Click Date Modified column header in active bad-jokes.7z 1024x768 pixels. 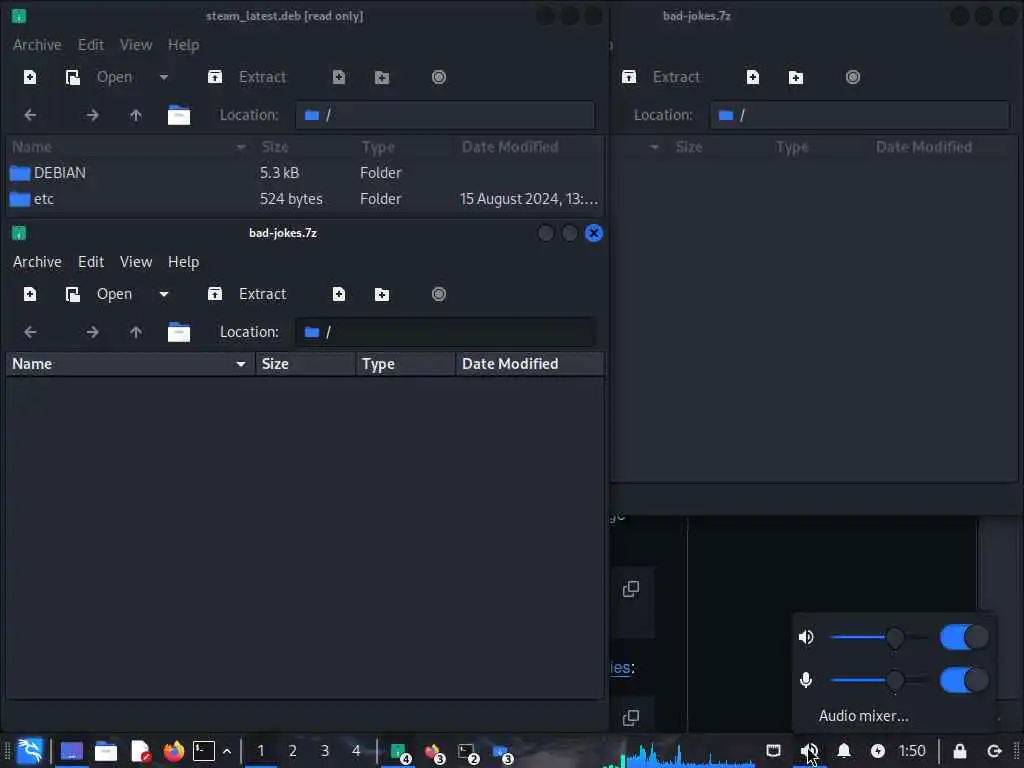tap(530, 364)
